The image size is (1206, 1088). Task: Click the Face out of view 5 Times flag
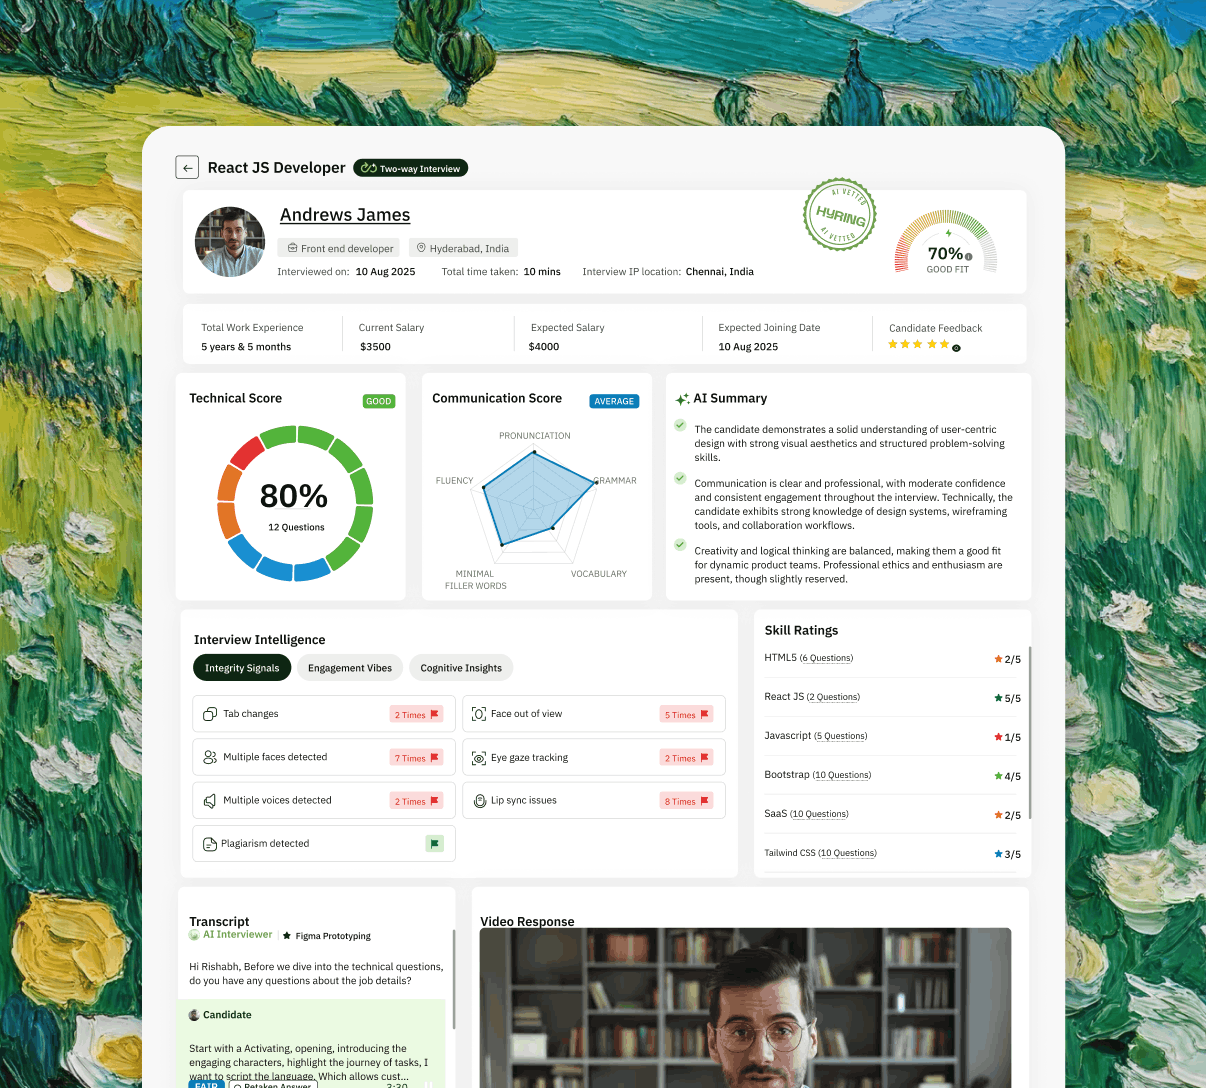[x=686, y=714]
